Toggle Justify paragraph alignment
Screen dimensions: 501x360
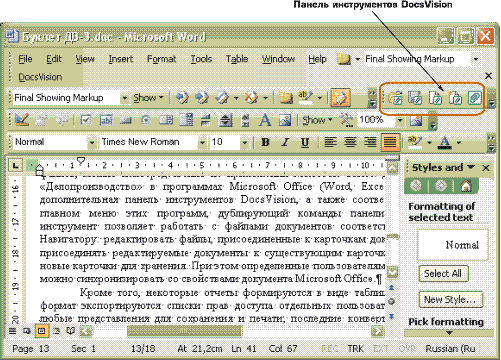[x=390, y=142]
